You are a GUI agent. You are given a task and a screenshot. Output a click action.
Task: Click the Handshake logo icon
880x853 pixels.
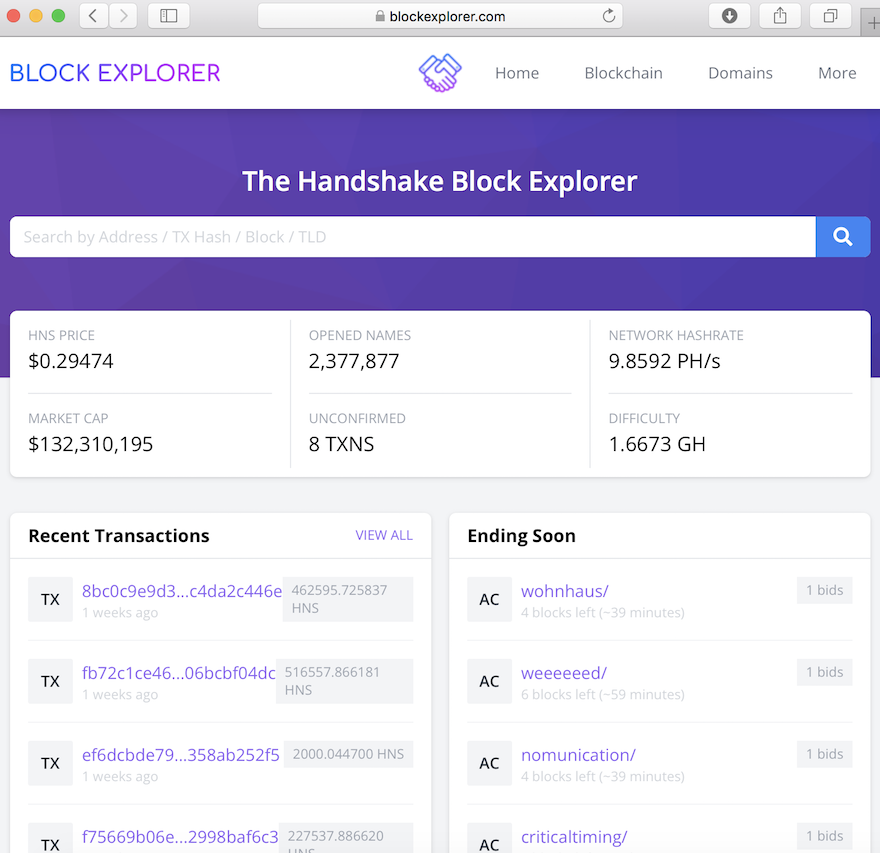pos(439,73)
